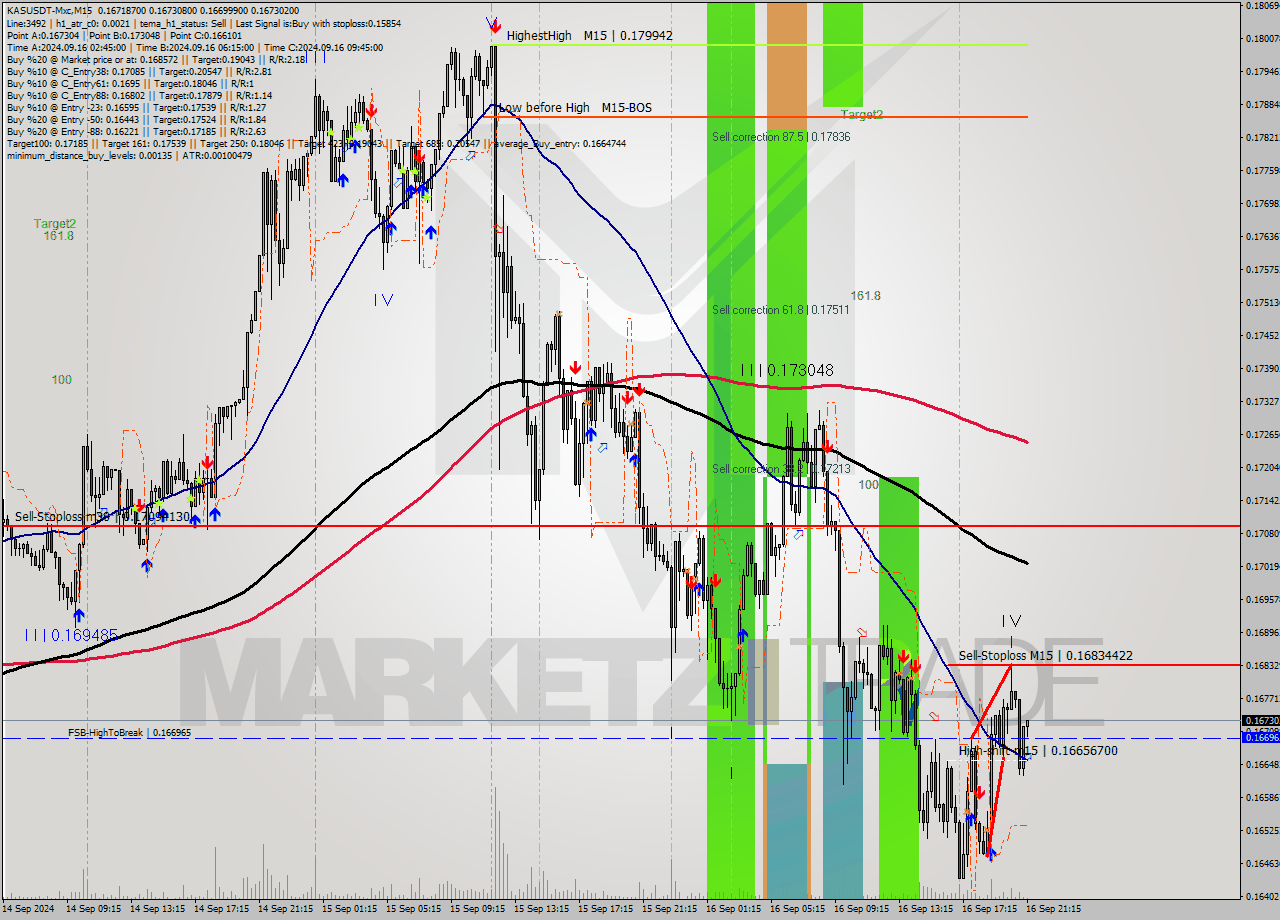Click the I I I | 0.173048 wave label
Viewport: 1280px width, 920px height.
[787, 370]
